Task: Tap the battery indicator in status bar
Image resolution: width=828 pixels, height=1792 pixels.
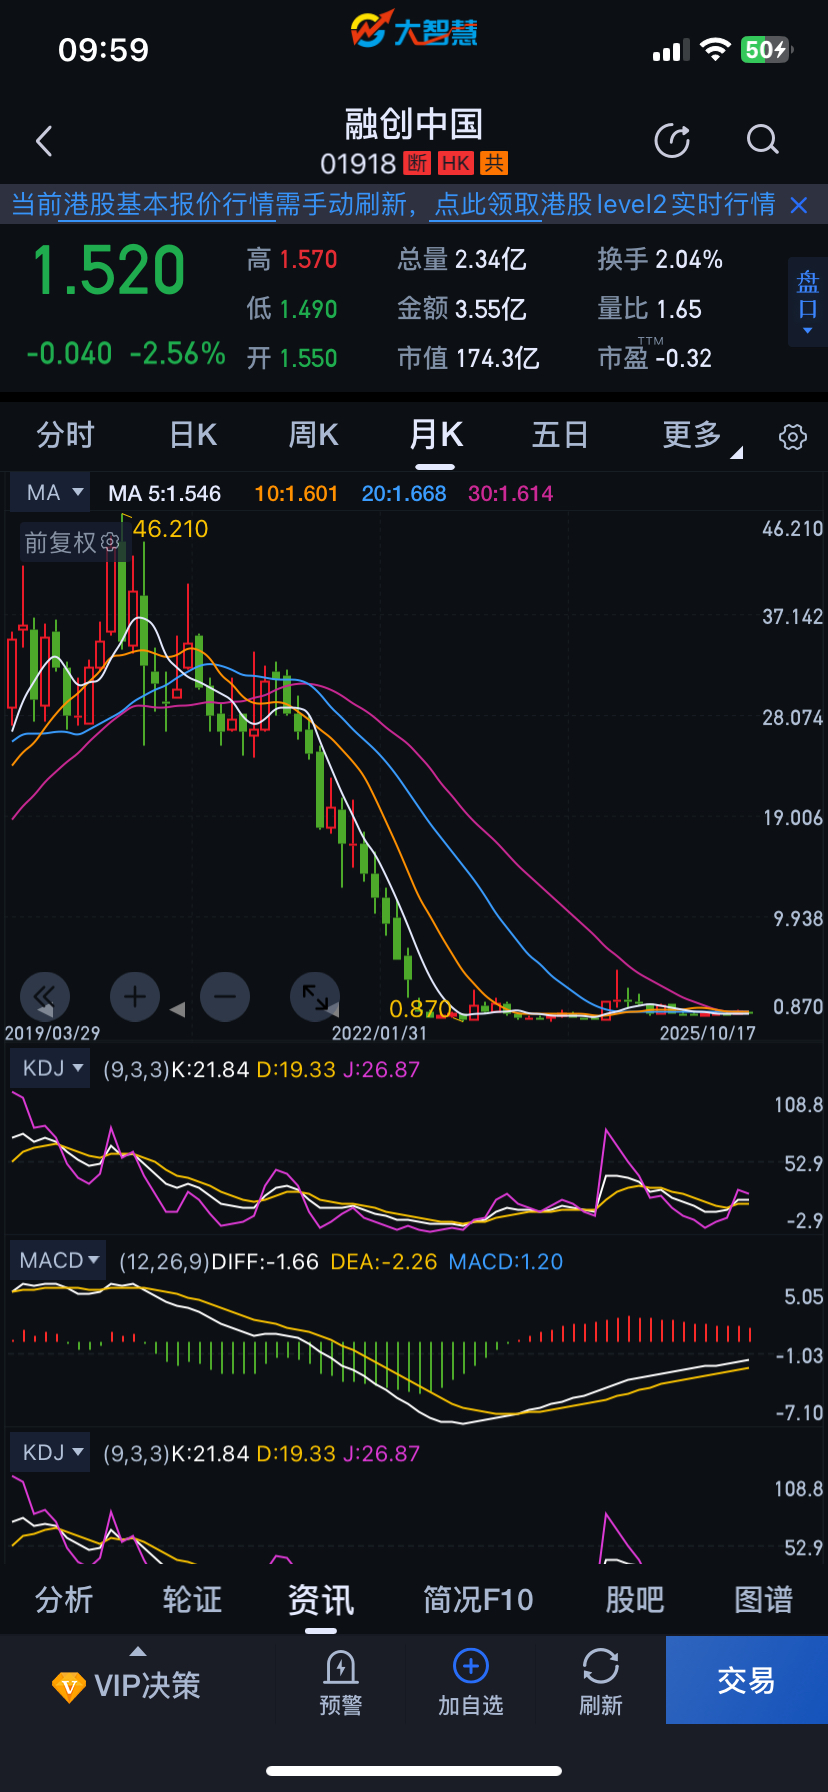Action: click(x=767, y=49)
